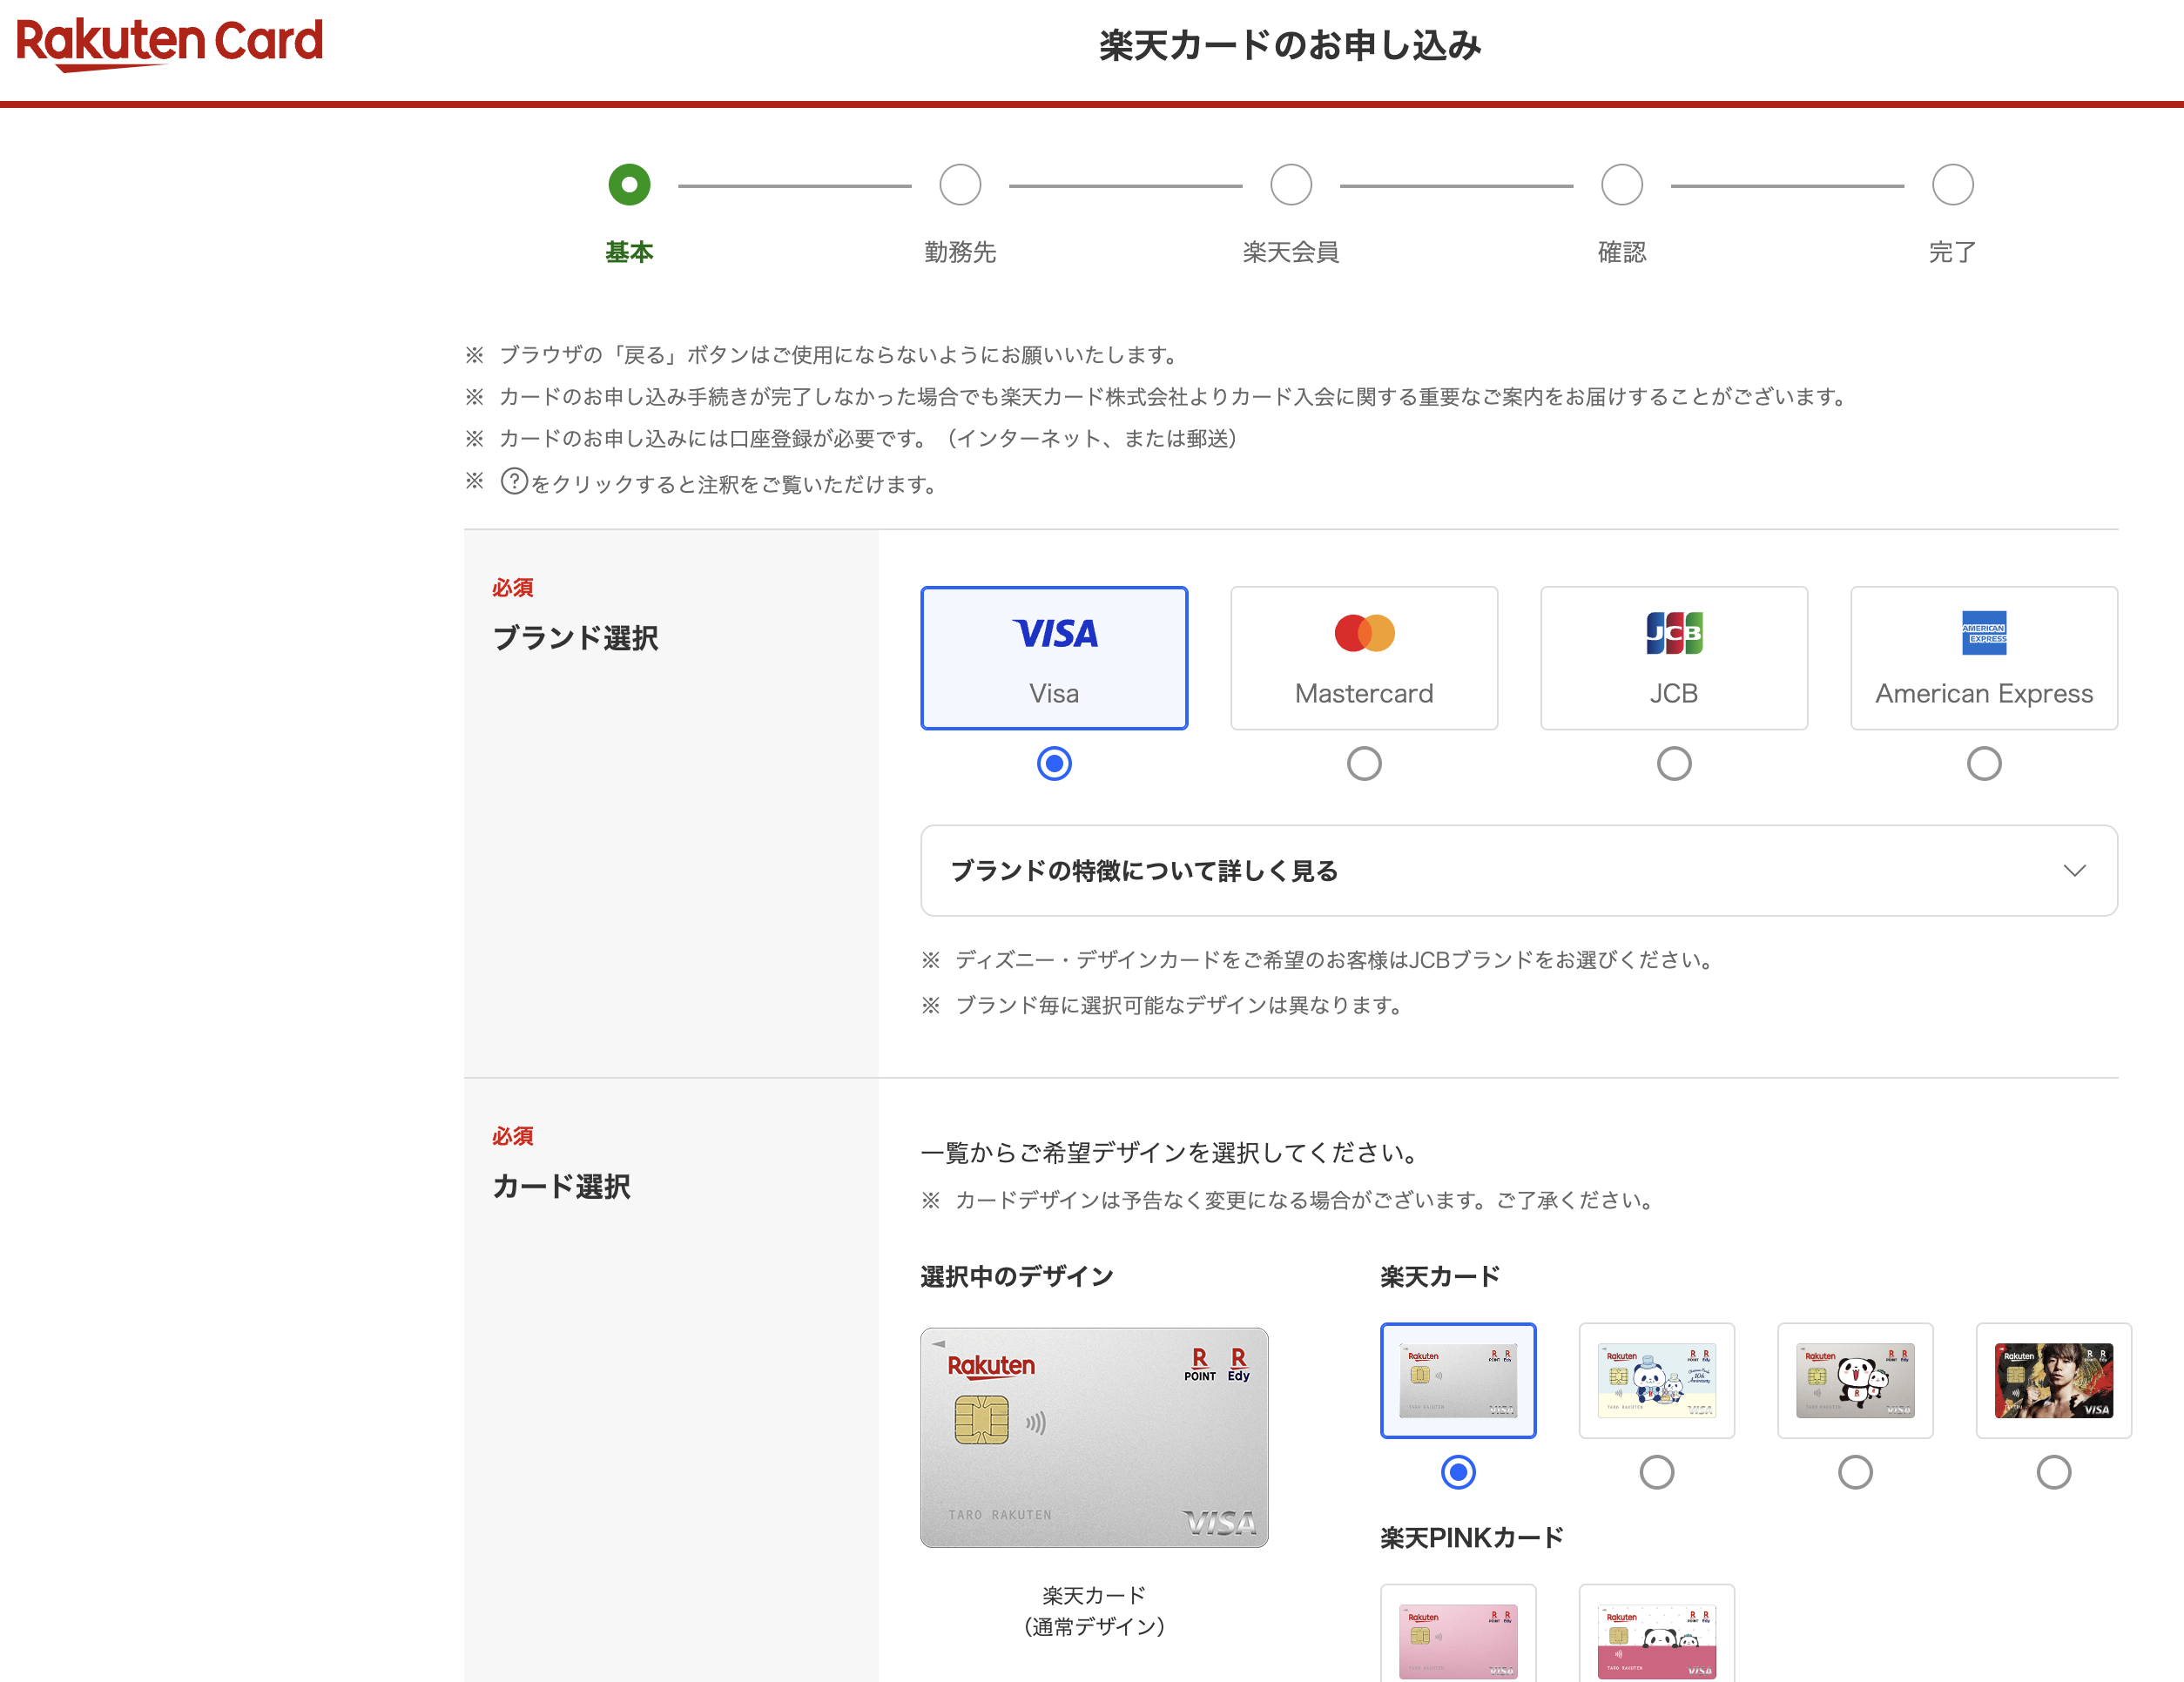Select the plain pink 楽天PINKカード thumbnail
The image size is (2184, 1682).
[1458, 1634]
